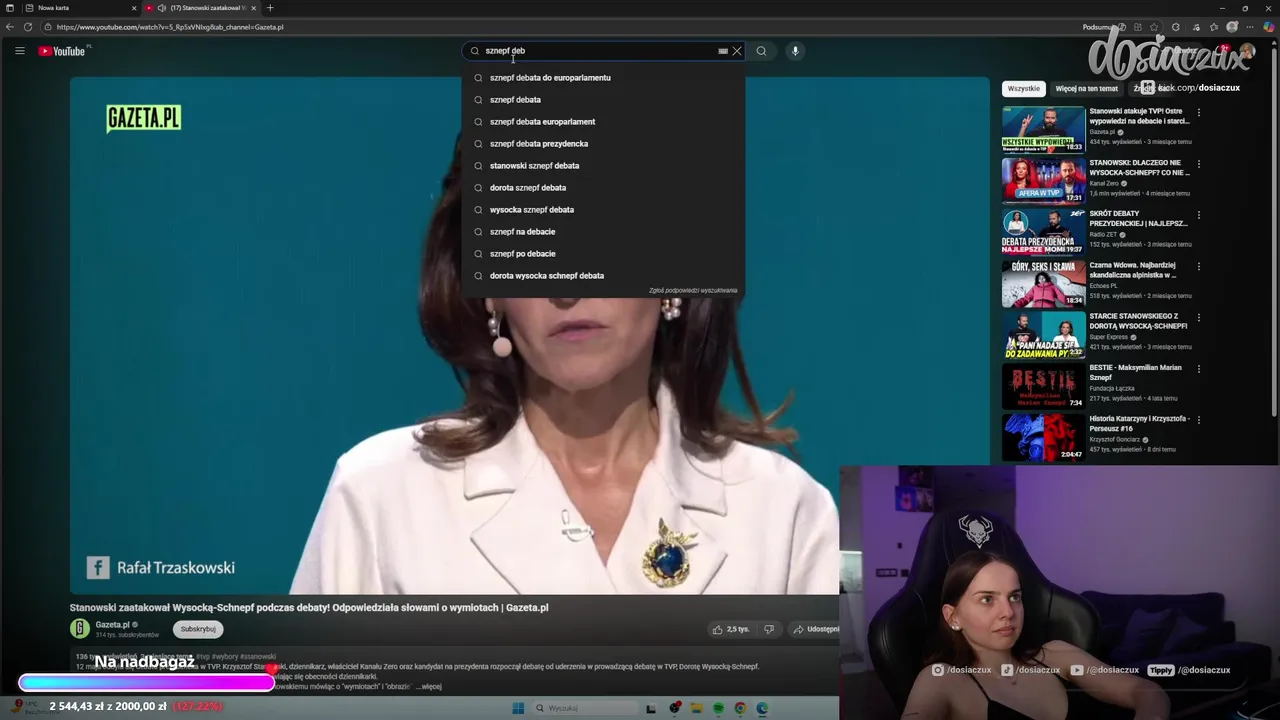Start voice search with microphone icon
Screen dimensions: 1280x720
point(795,51)
